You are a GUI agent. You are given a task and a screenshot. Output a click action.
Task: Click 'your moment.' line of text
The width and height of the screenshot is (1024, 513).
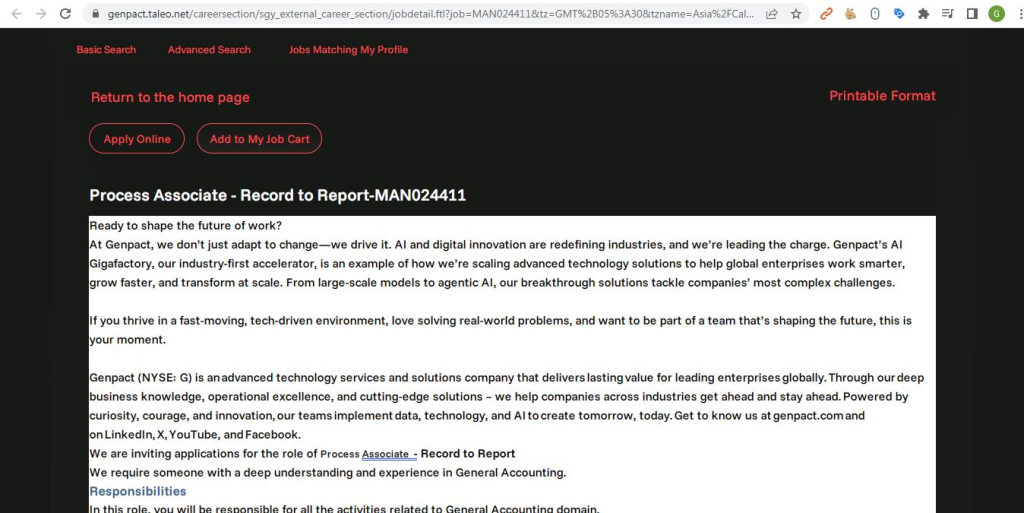coord(127,340)
